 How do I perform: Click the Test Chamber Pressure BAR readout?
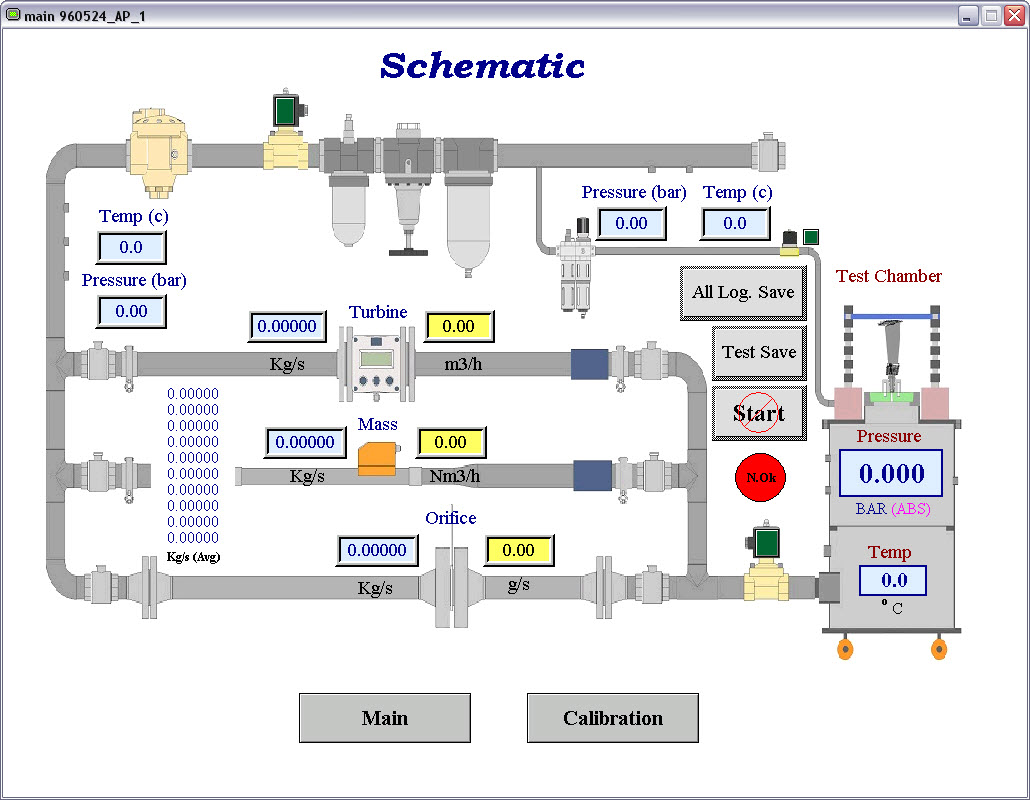[890, 473]
